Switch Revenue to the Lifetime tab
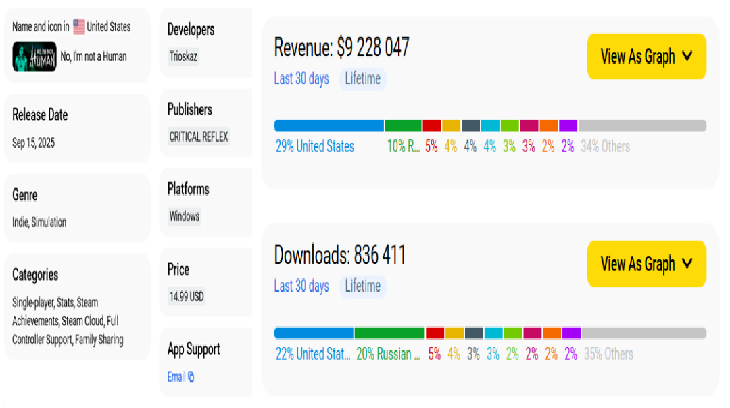The height and width of the screenshot is (408, 730). (362, 78)
